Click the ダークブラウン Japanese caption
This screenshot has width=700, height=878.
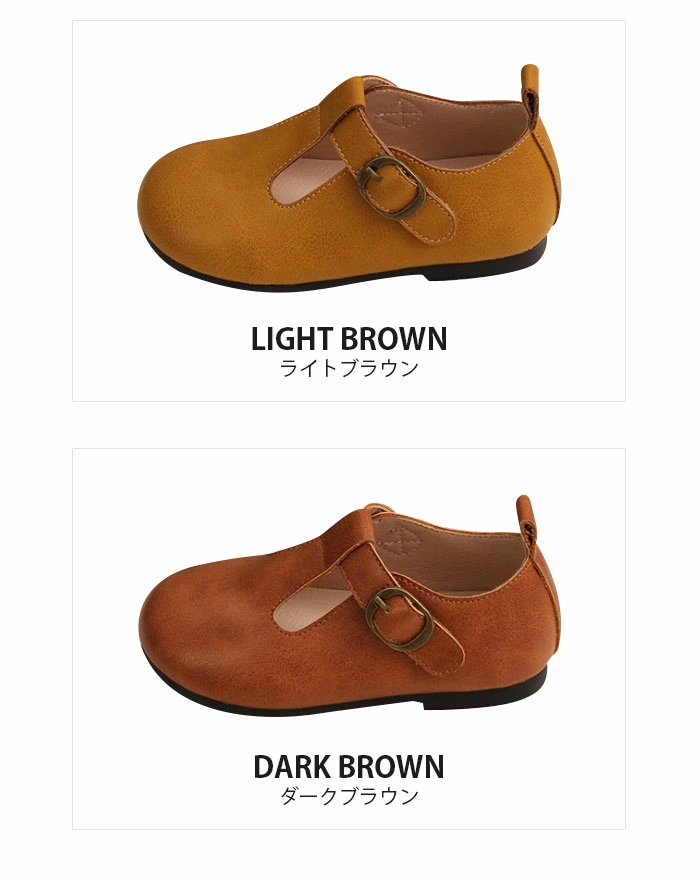pyautogui.click(x=349, y=795)
